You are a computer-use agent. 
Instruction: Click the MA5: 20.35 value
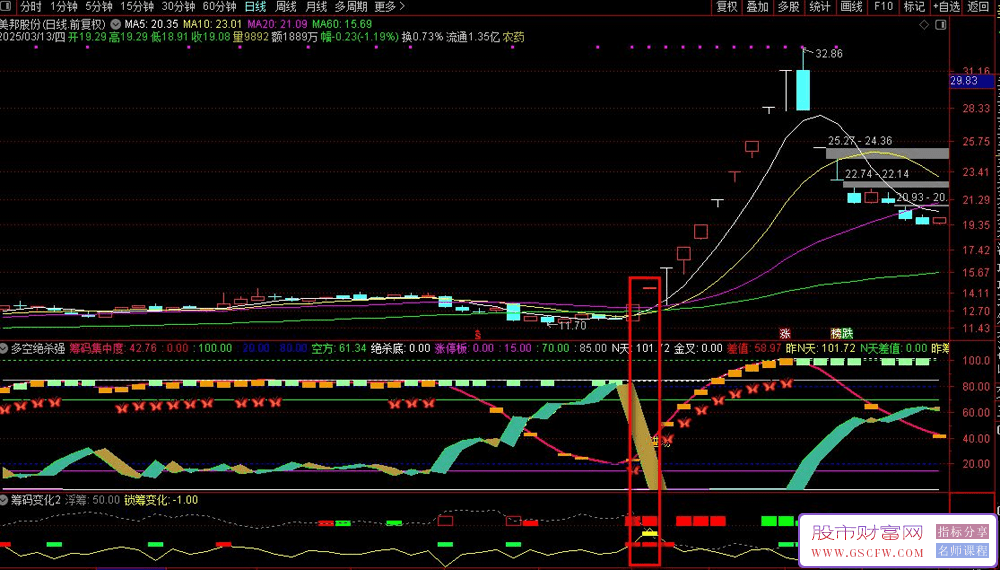point(151,24)
